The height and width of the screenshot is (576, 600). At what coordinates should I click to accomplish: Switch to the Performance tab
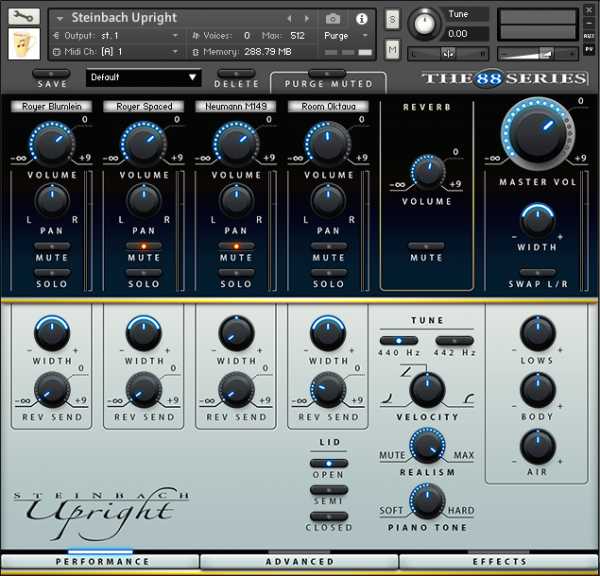pyautogui.click(x=100, y=561)
